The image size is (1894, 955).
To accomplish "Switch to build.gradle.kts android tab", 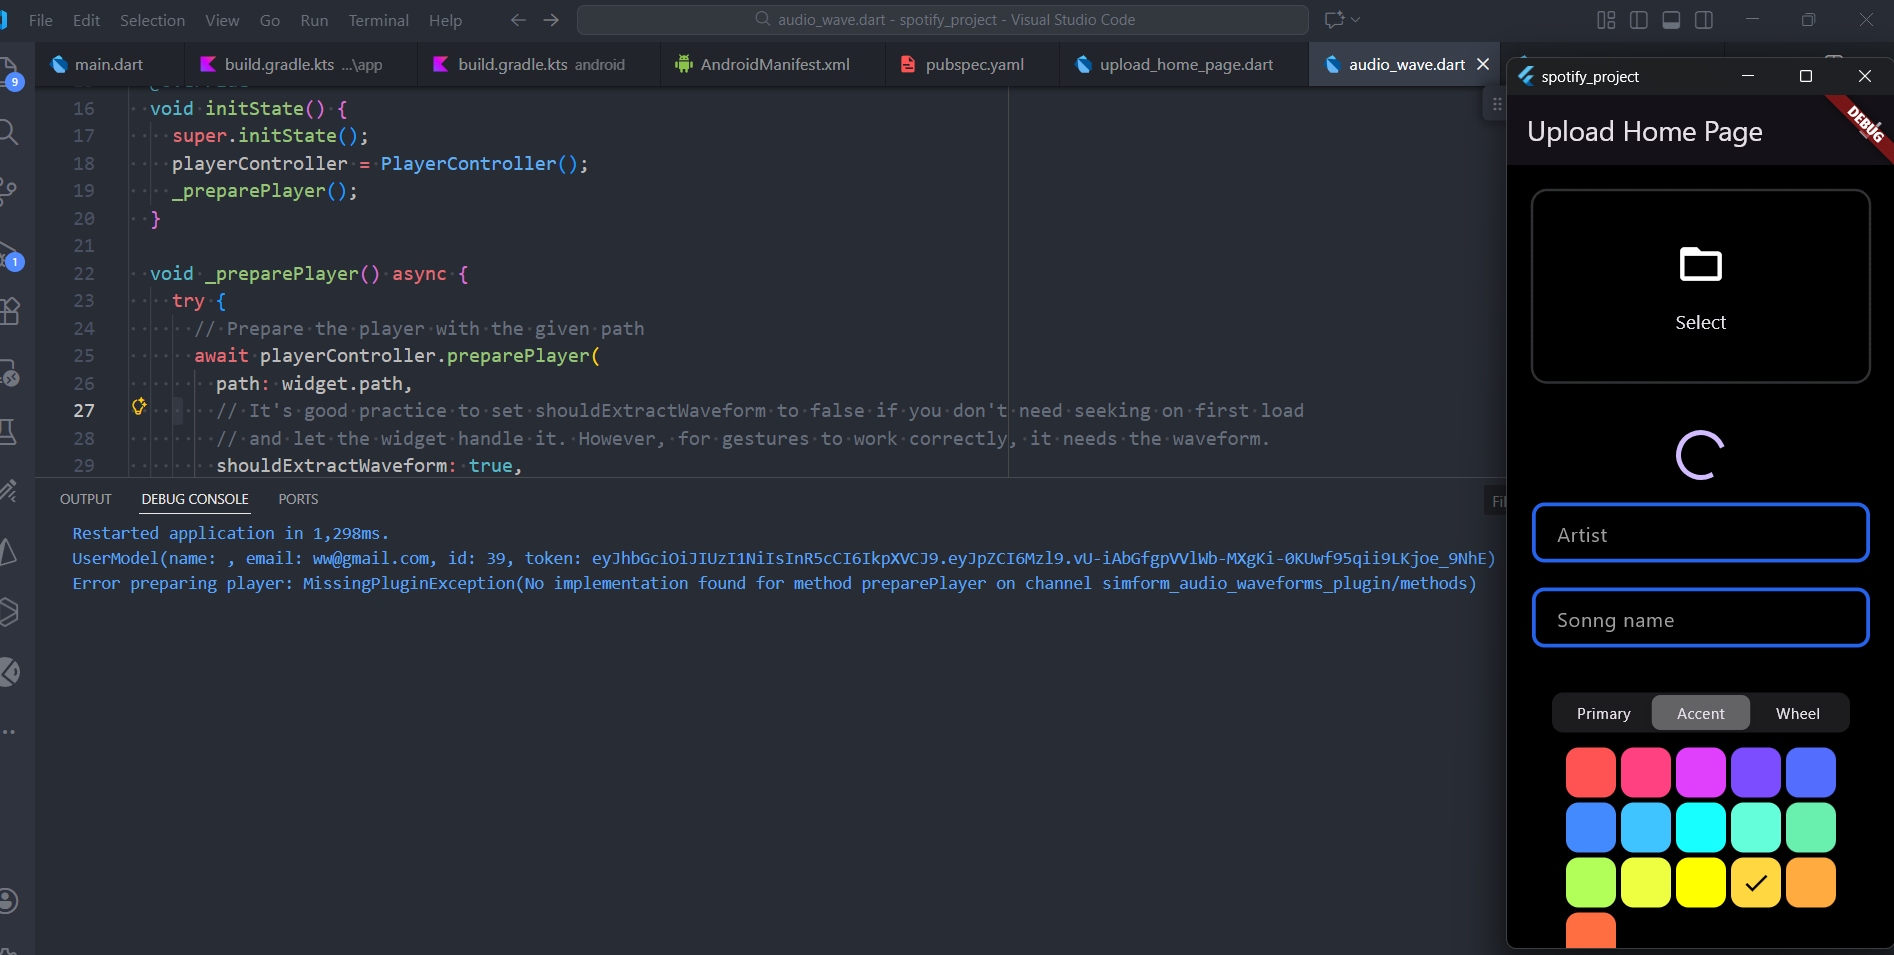I will 540,64.
